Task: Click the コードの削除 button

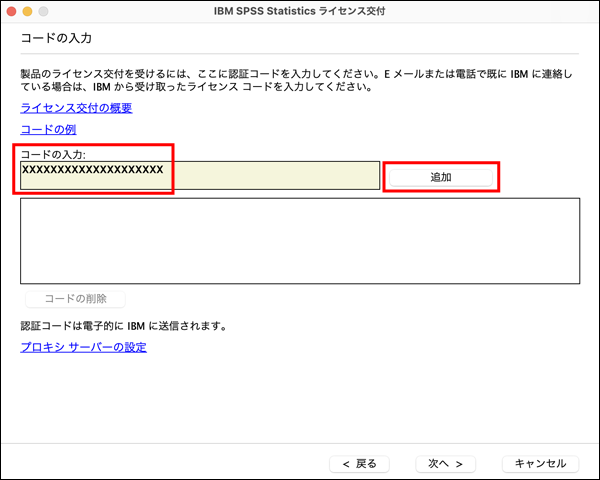Action: point(75,299)
